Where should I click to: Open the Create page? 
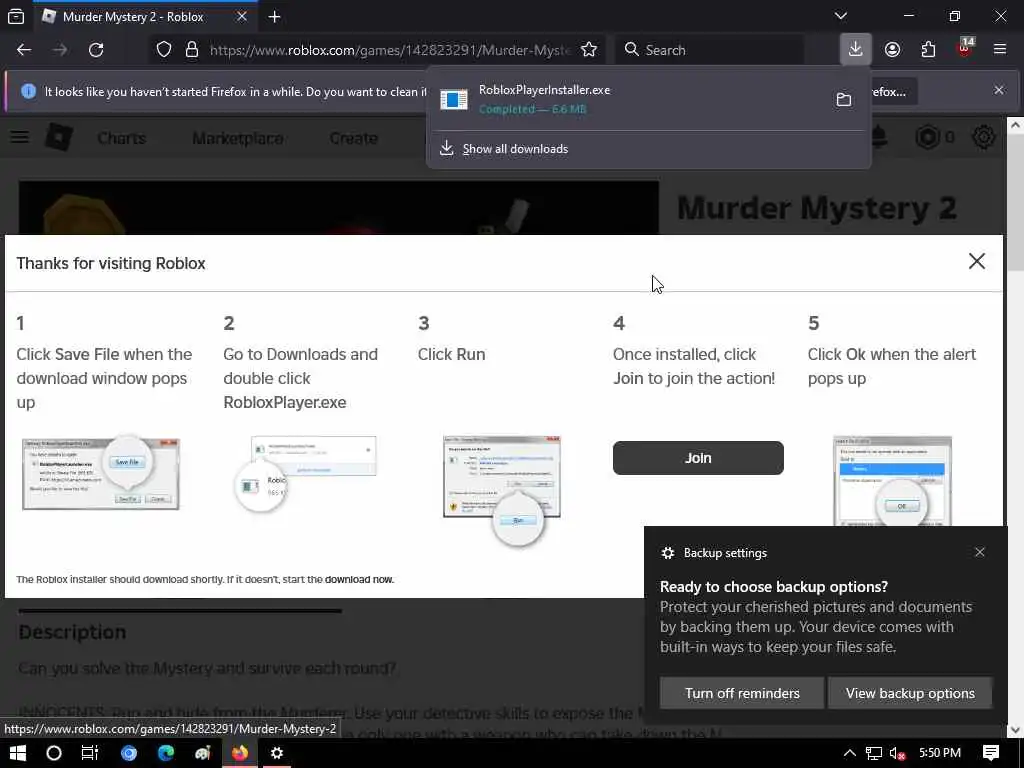click(x=353, y=138)
